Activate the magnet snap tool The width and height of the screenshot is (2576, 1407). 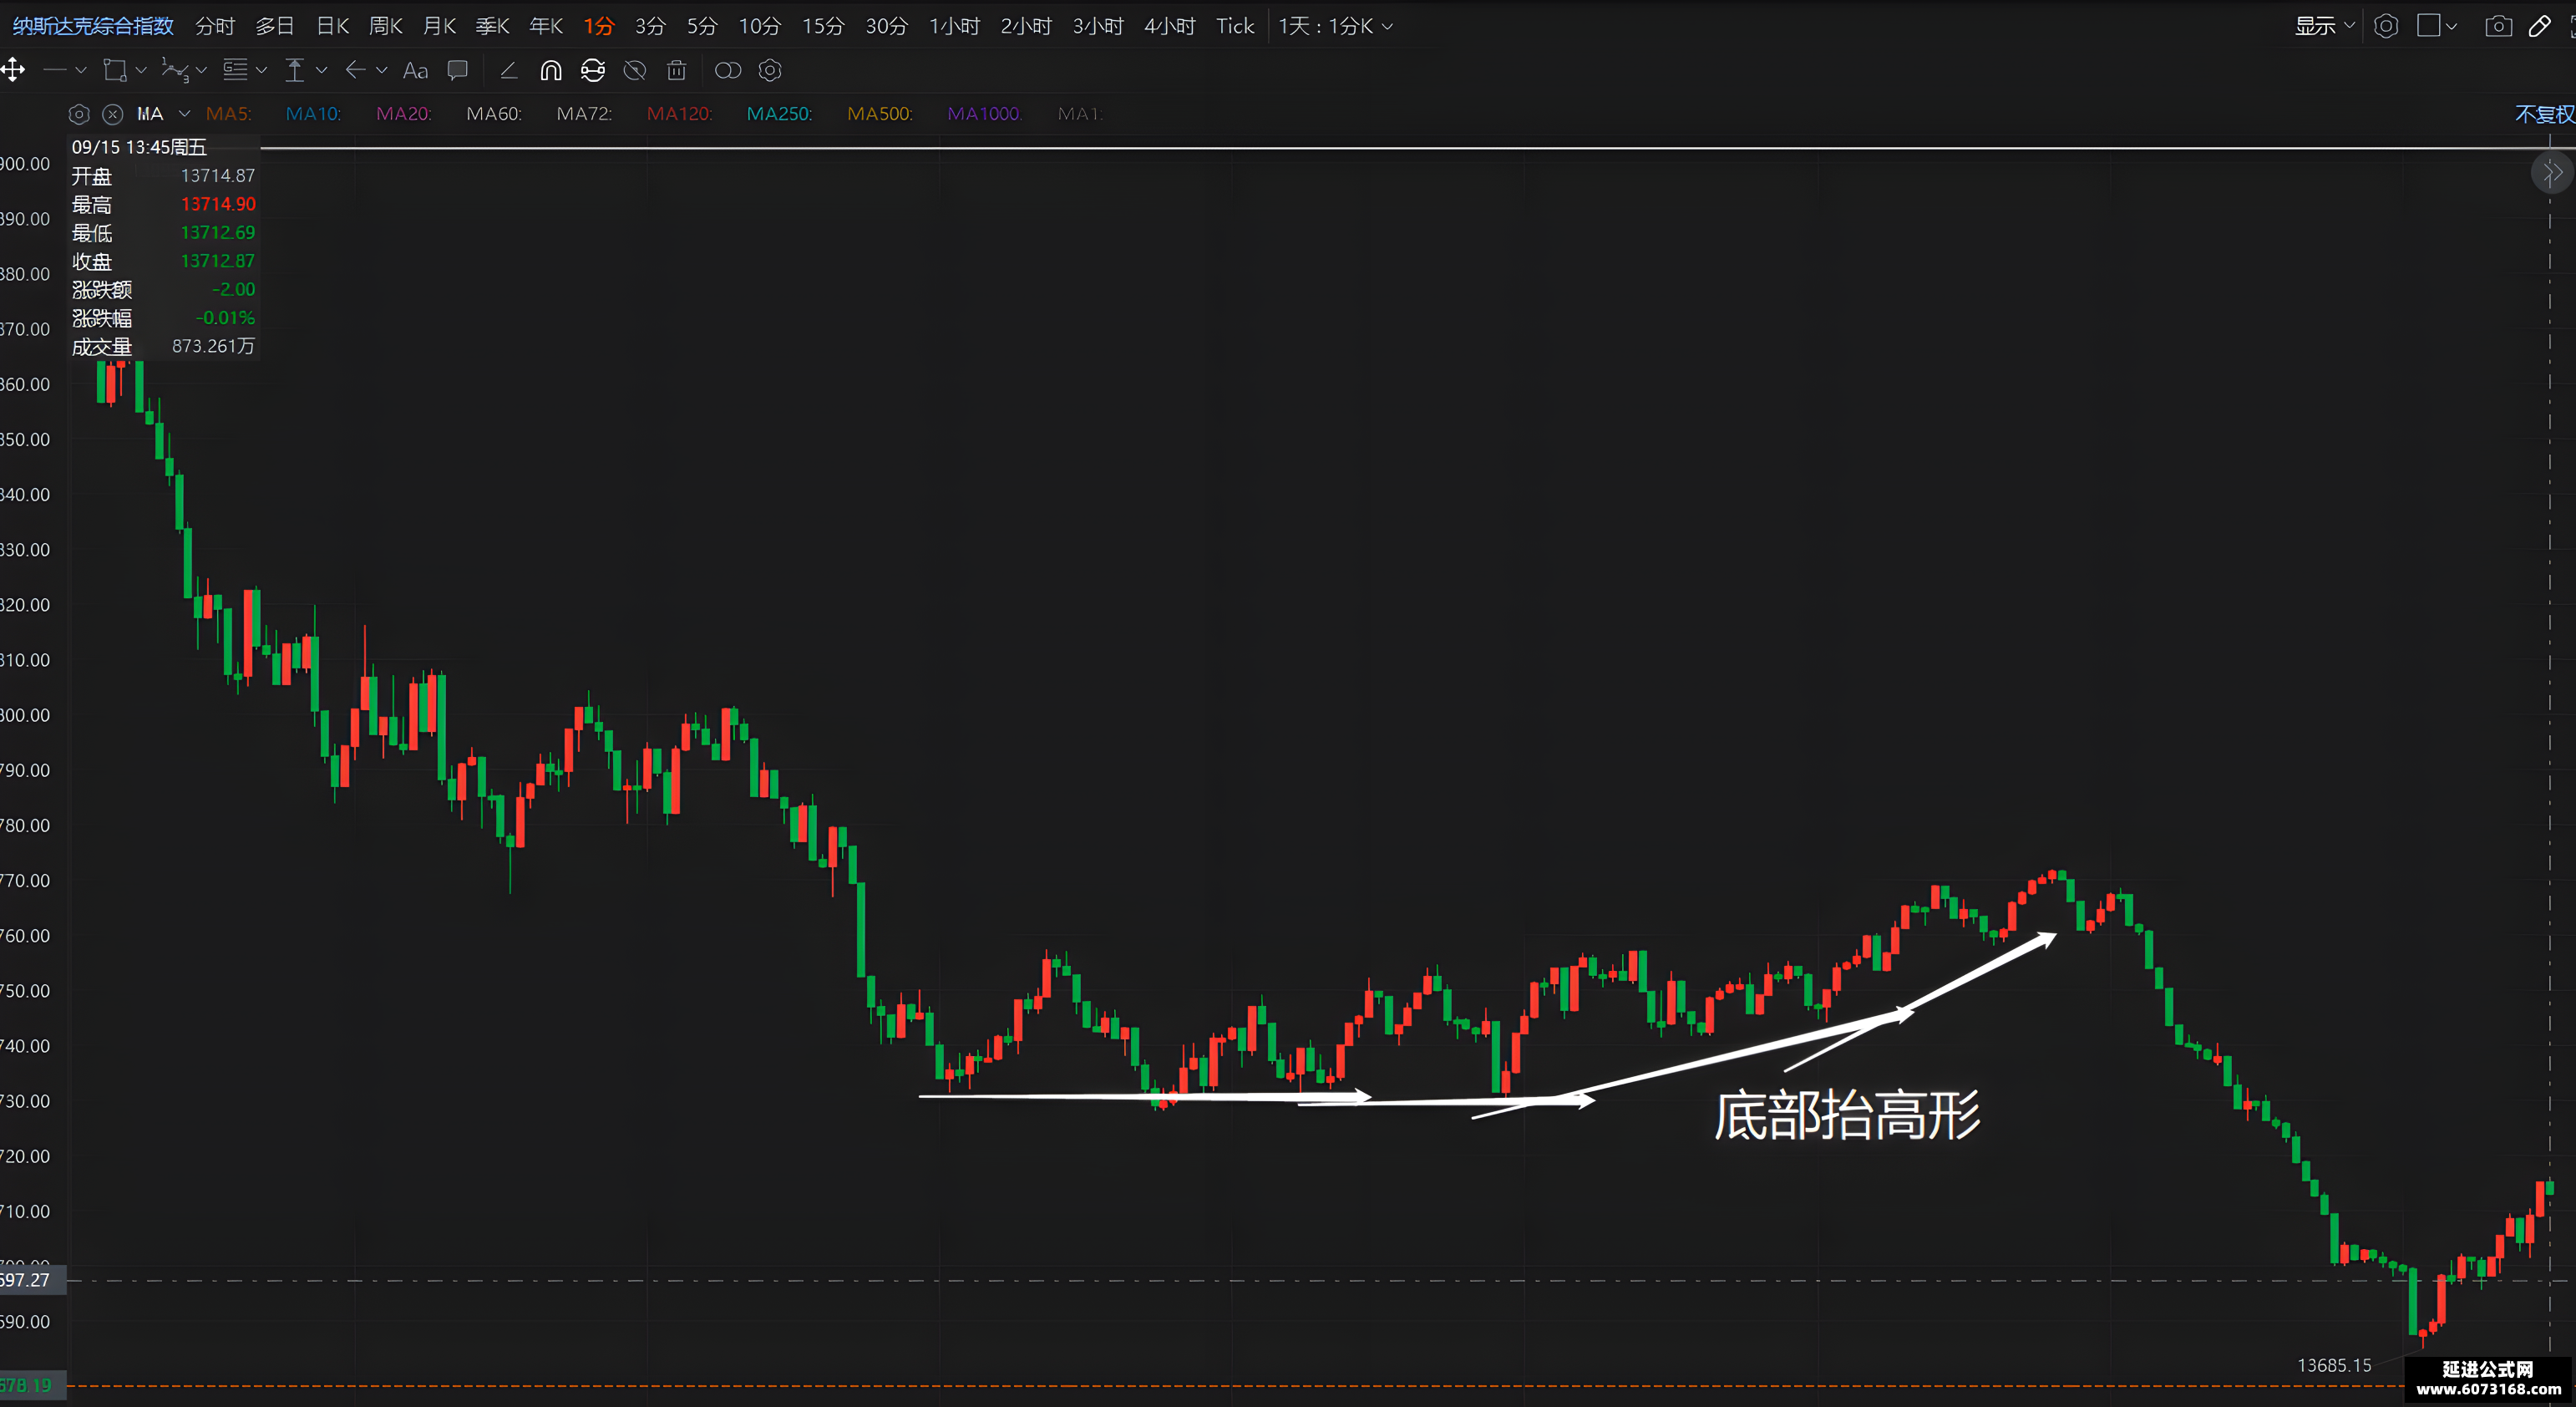pos(550,70)
